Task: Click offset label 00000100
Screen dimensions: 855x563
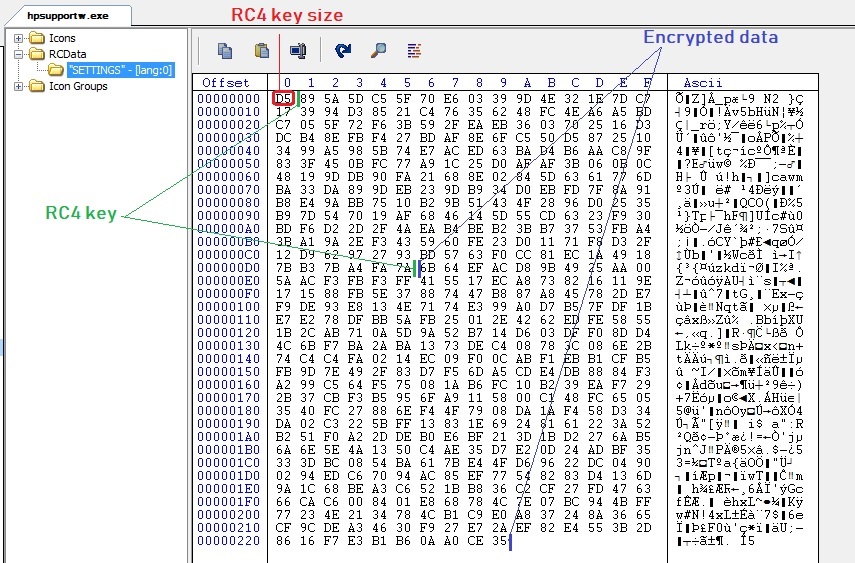Action: coord(228,307)
